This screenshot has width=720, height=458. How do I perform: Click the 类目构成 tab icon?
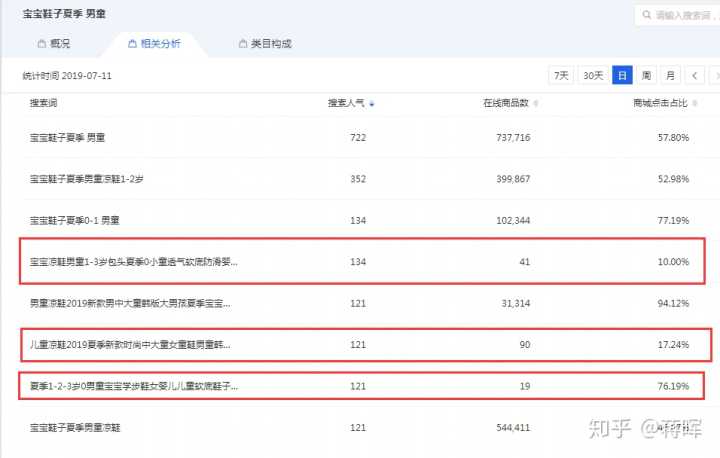pos(243,44)
